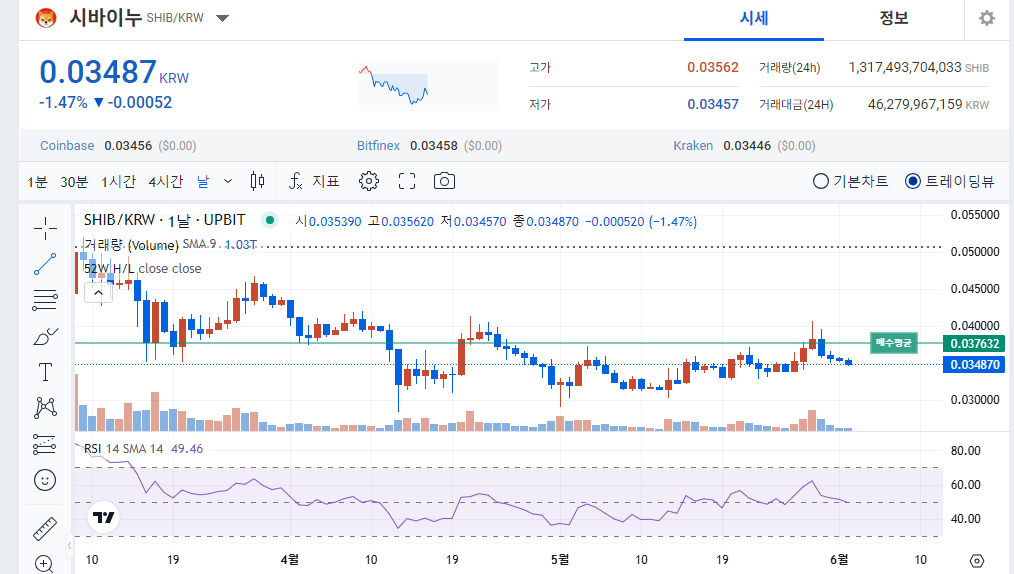Image resolution: width=1014 pixels, height=574 pixels.
Task: Open the emoji icons tool
Action: coord(45,480)
